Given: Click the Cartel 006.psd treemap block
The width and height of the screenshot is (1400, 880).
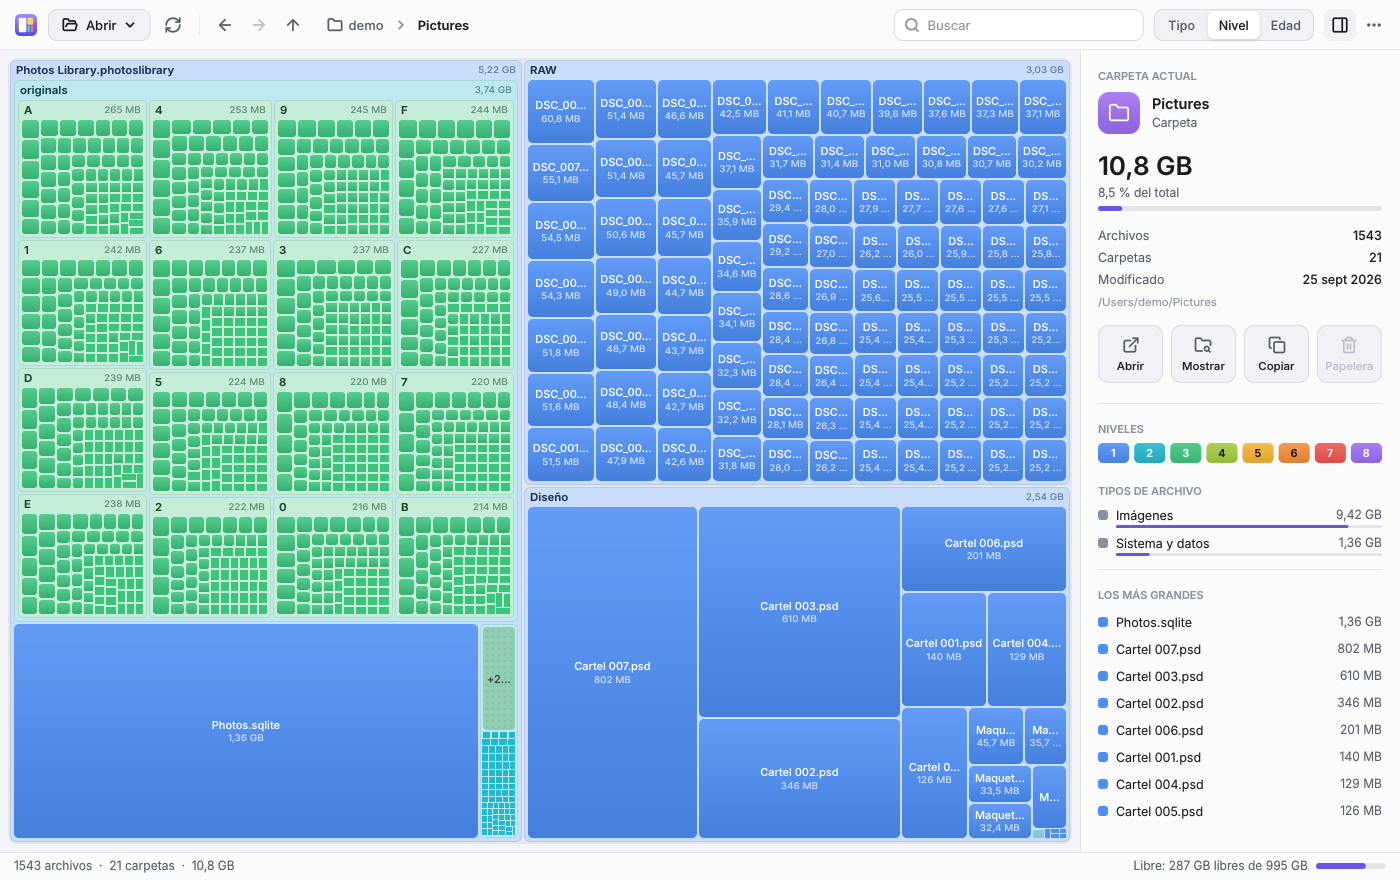Looking at the screenshot, I should (984, 549).
